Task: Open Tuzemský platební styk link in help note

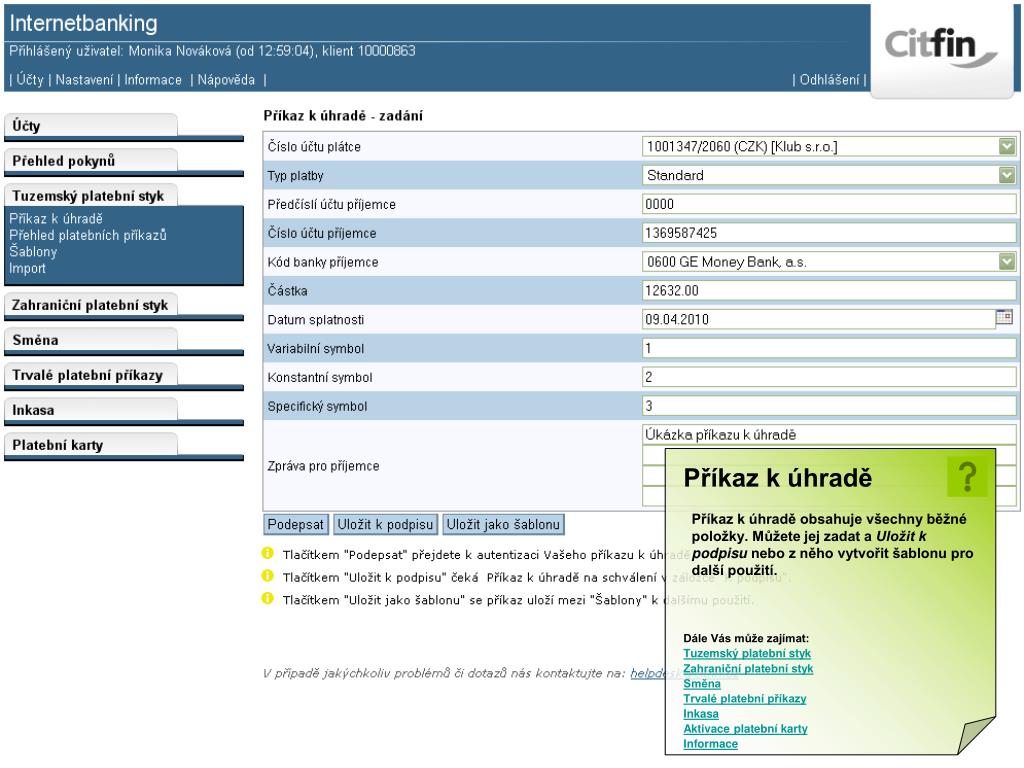Action: [x=747, y=653]
